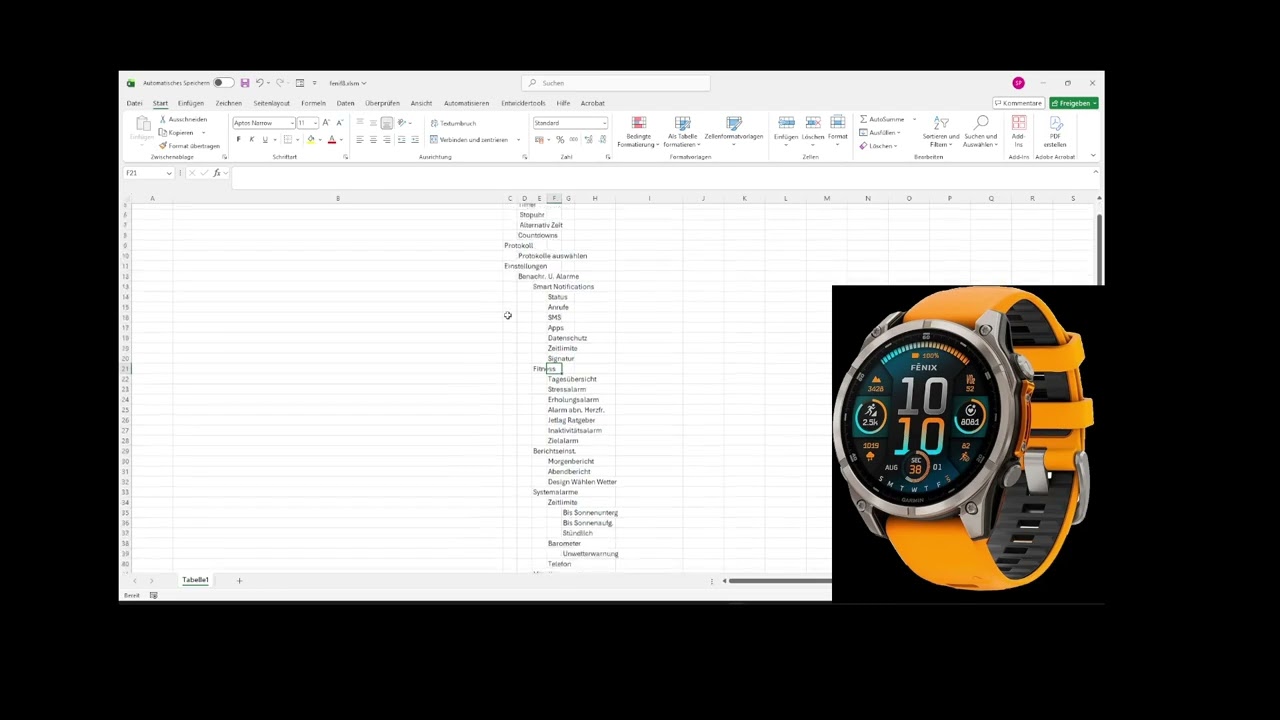Collapse the ribbon with the chevron
Image resolution: width=1280 pixels, height=720 pixels.
1094,156
